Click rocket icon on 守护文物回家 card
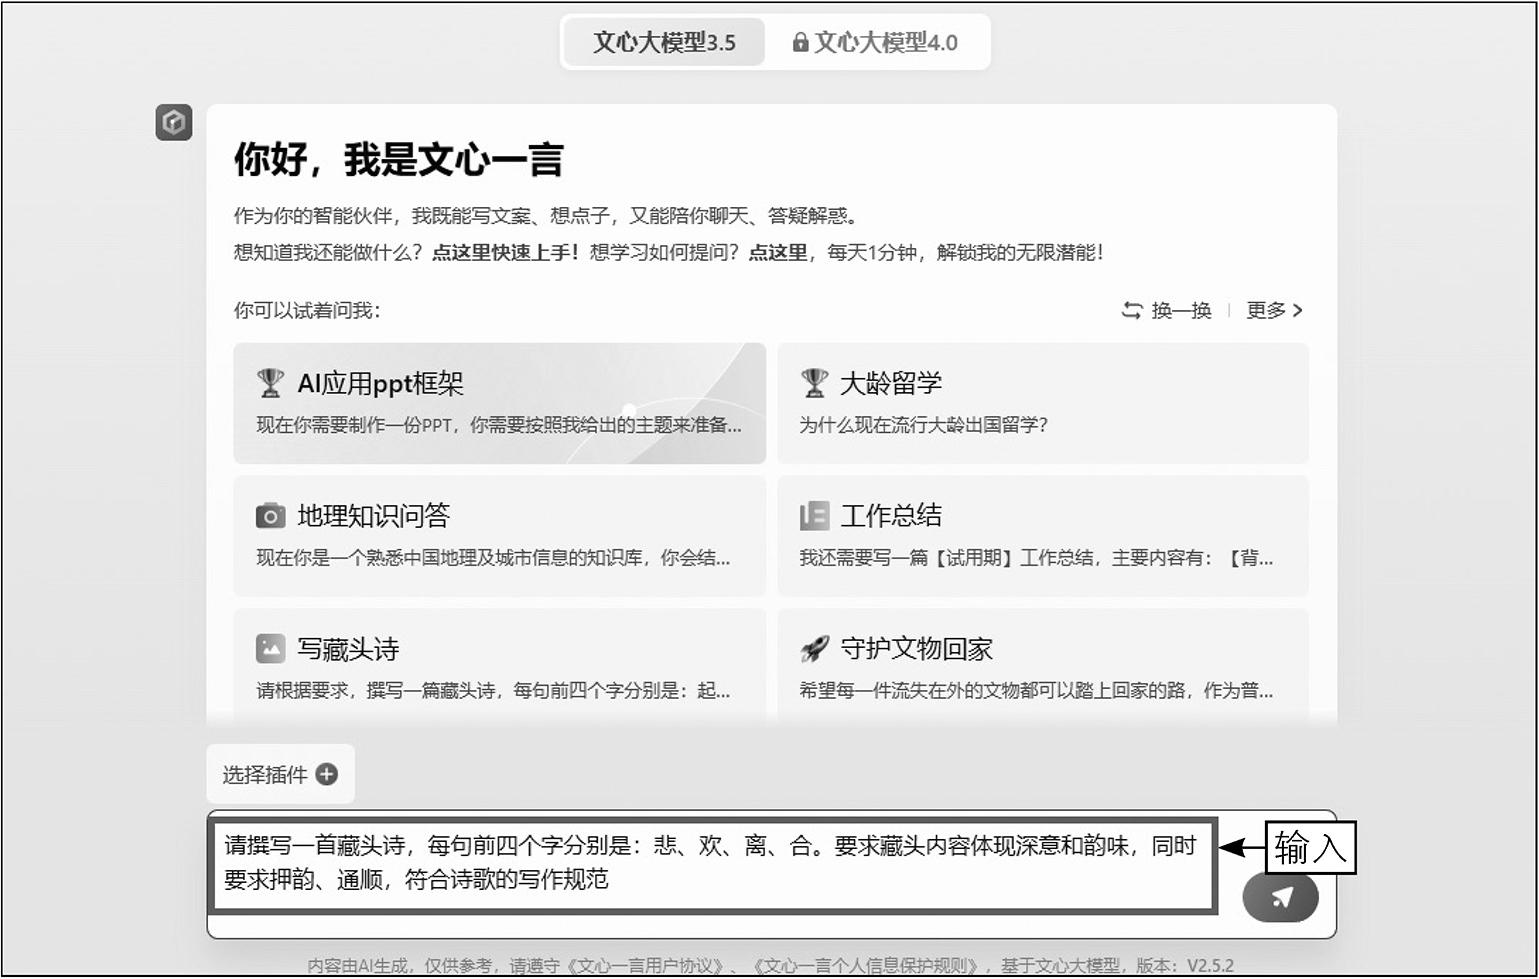 coord(814,648)
